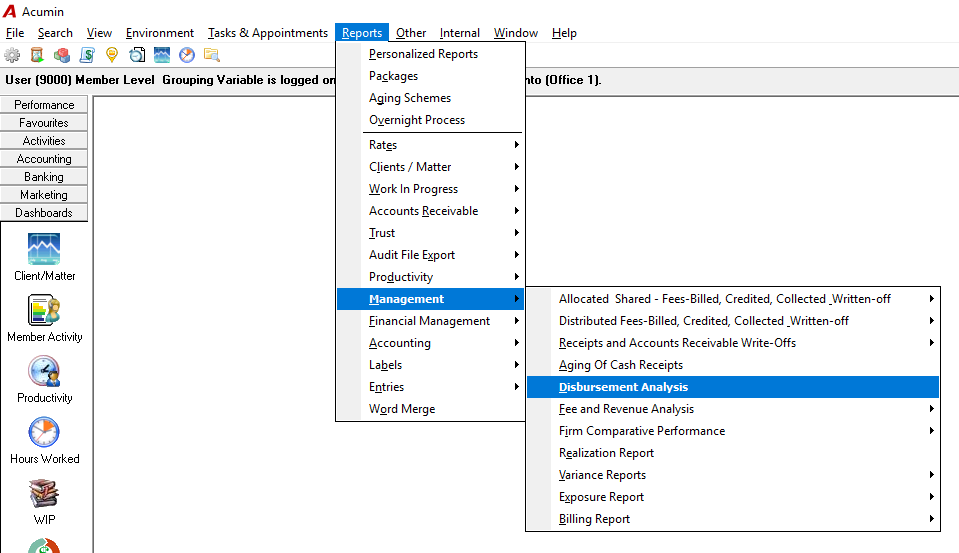Viewport: 959px width, 553px height.
Task: Click the Acumin logo in title bar
Action: click(10, 12)
